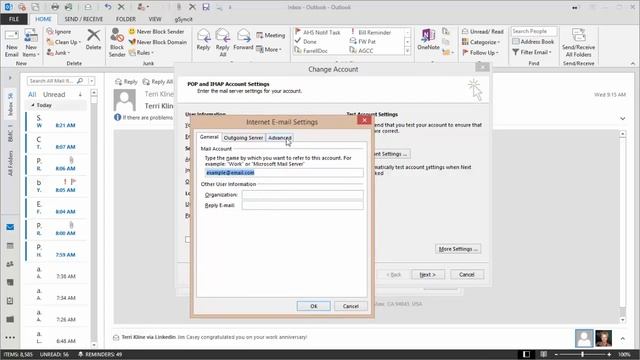Click the Delete ribbon icon
The image size is (640, 360).
(x=93, y=40)
